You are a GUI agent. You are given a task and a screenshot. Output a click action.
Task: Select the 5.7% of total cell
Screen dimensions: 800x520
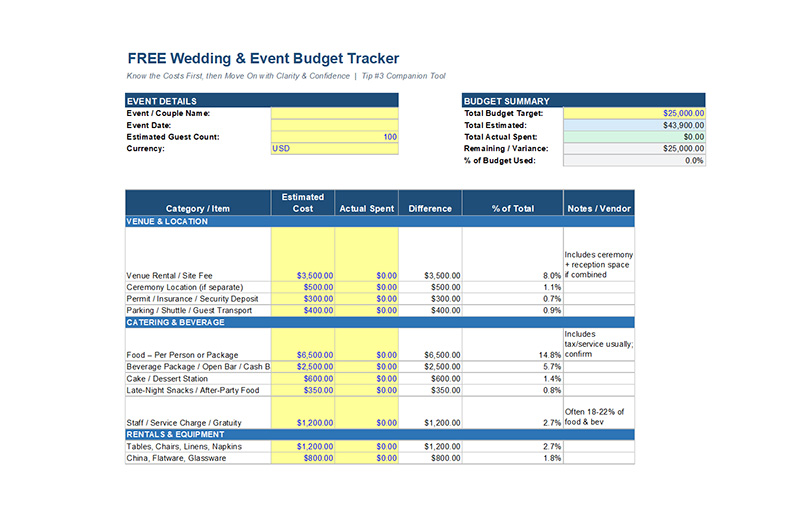point(513,367)
